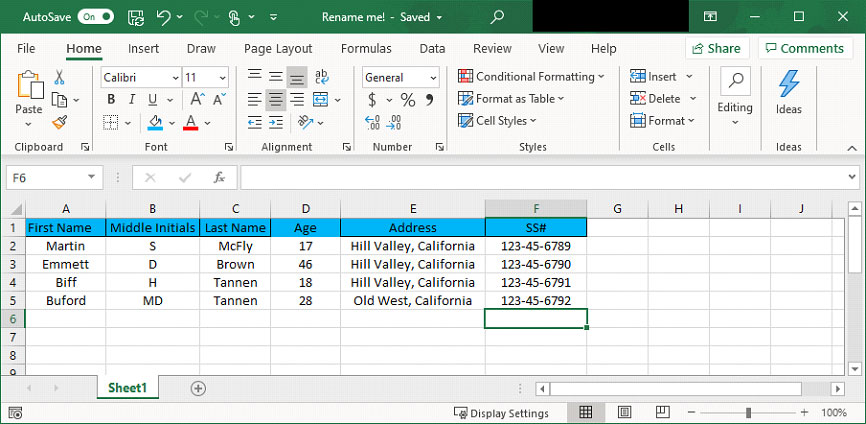Expand the Name Box dropdown arrow
The width and height of the screenshot is (866, 424).
coord(91,178)
